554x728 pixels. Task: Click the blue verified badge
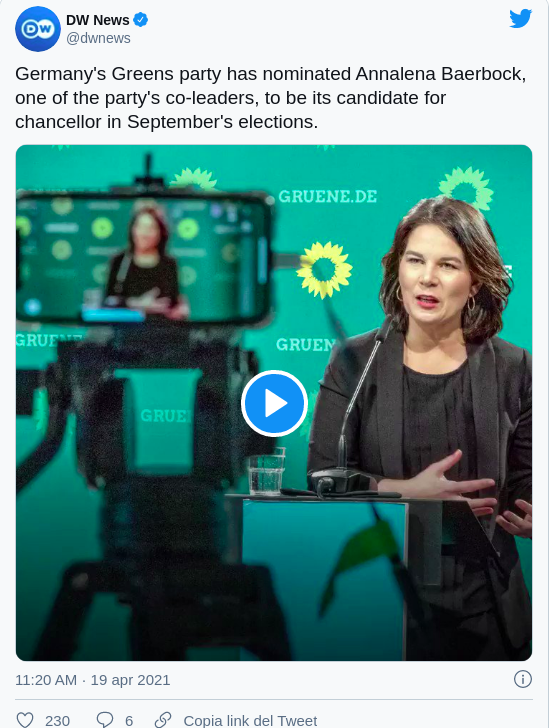point(141,20)
